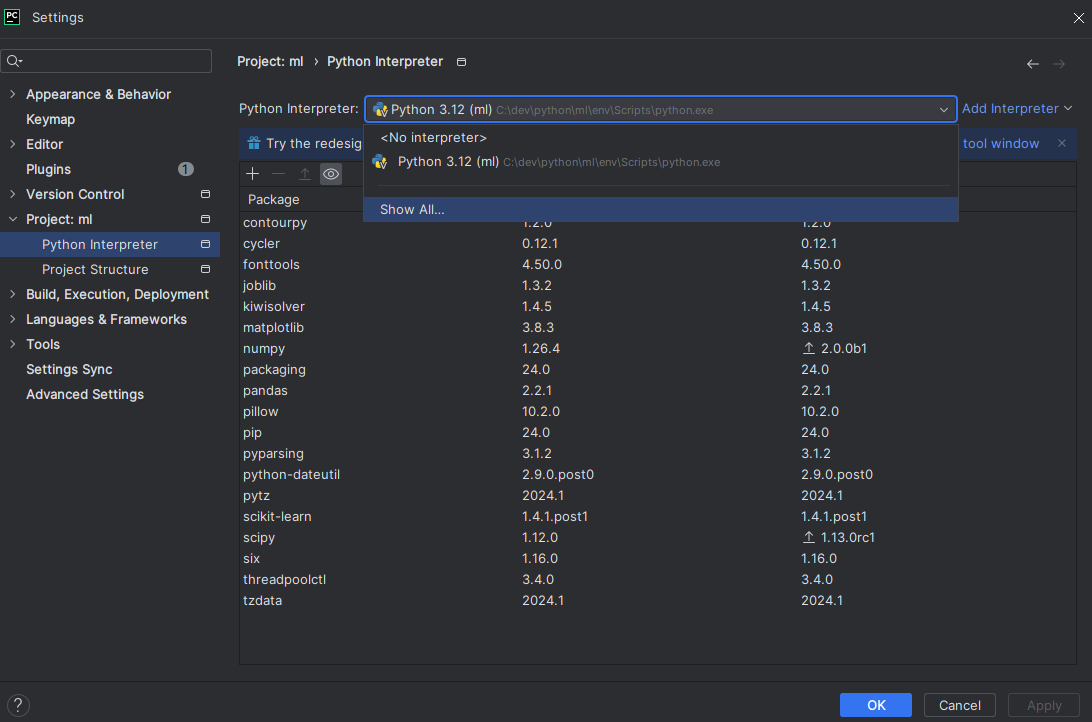The width and height of the screenshot is (1092, 722).
Task: Select Python Interpreter in sidebar
Action: pos(110,244)
